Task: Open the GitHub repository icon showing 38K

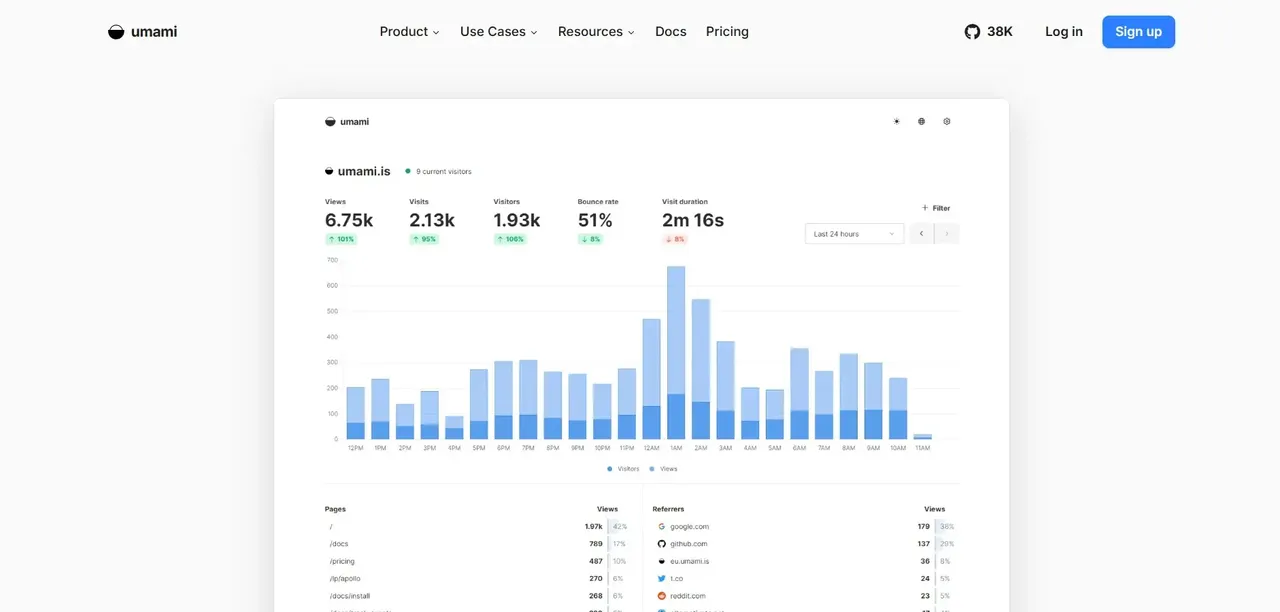Action: point(972,32)
